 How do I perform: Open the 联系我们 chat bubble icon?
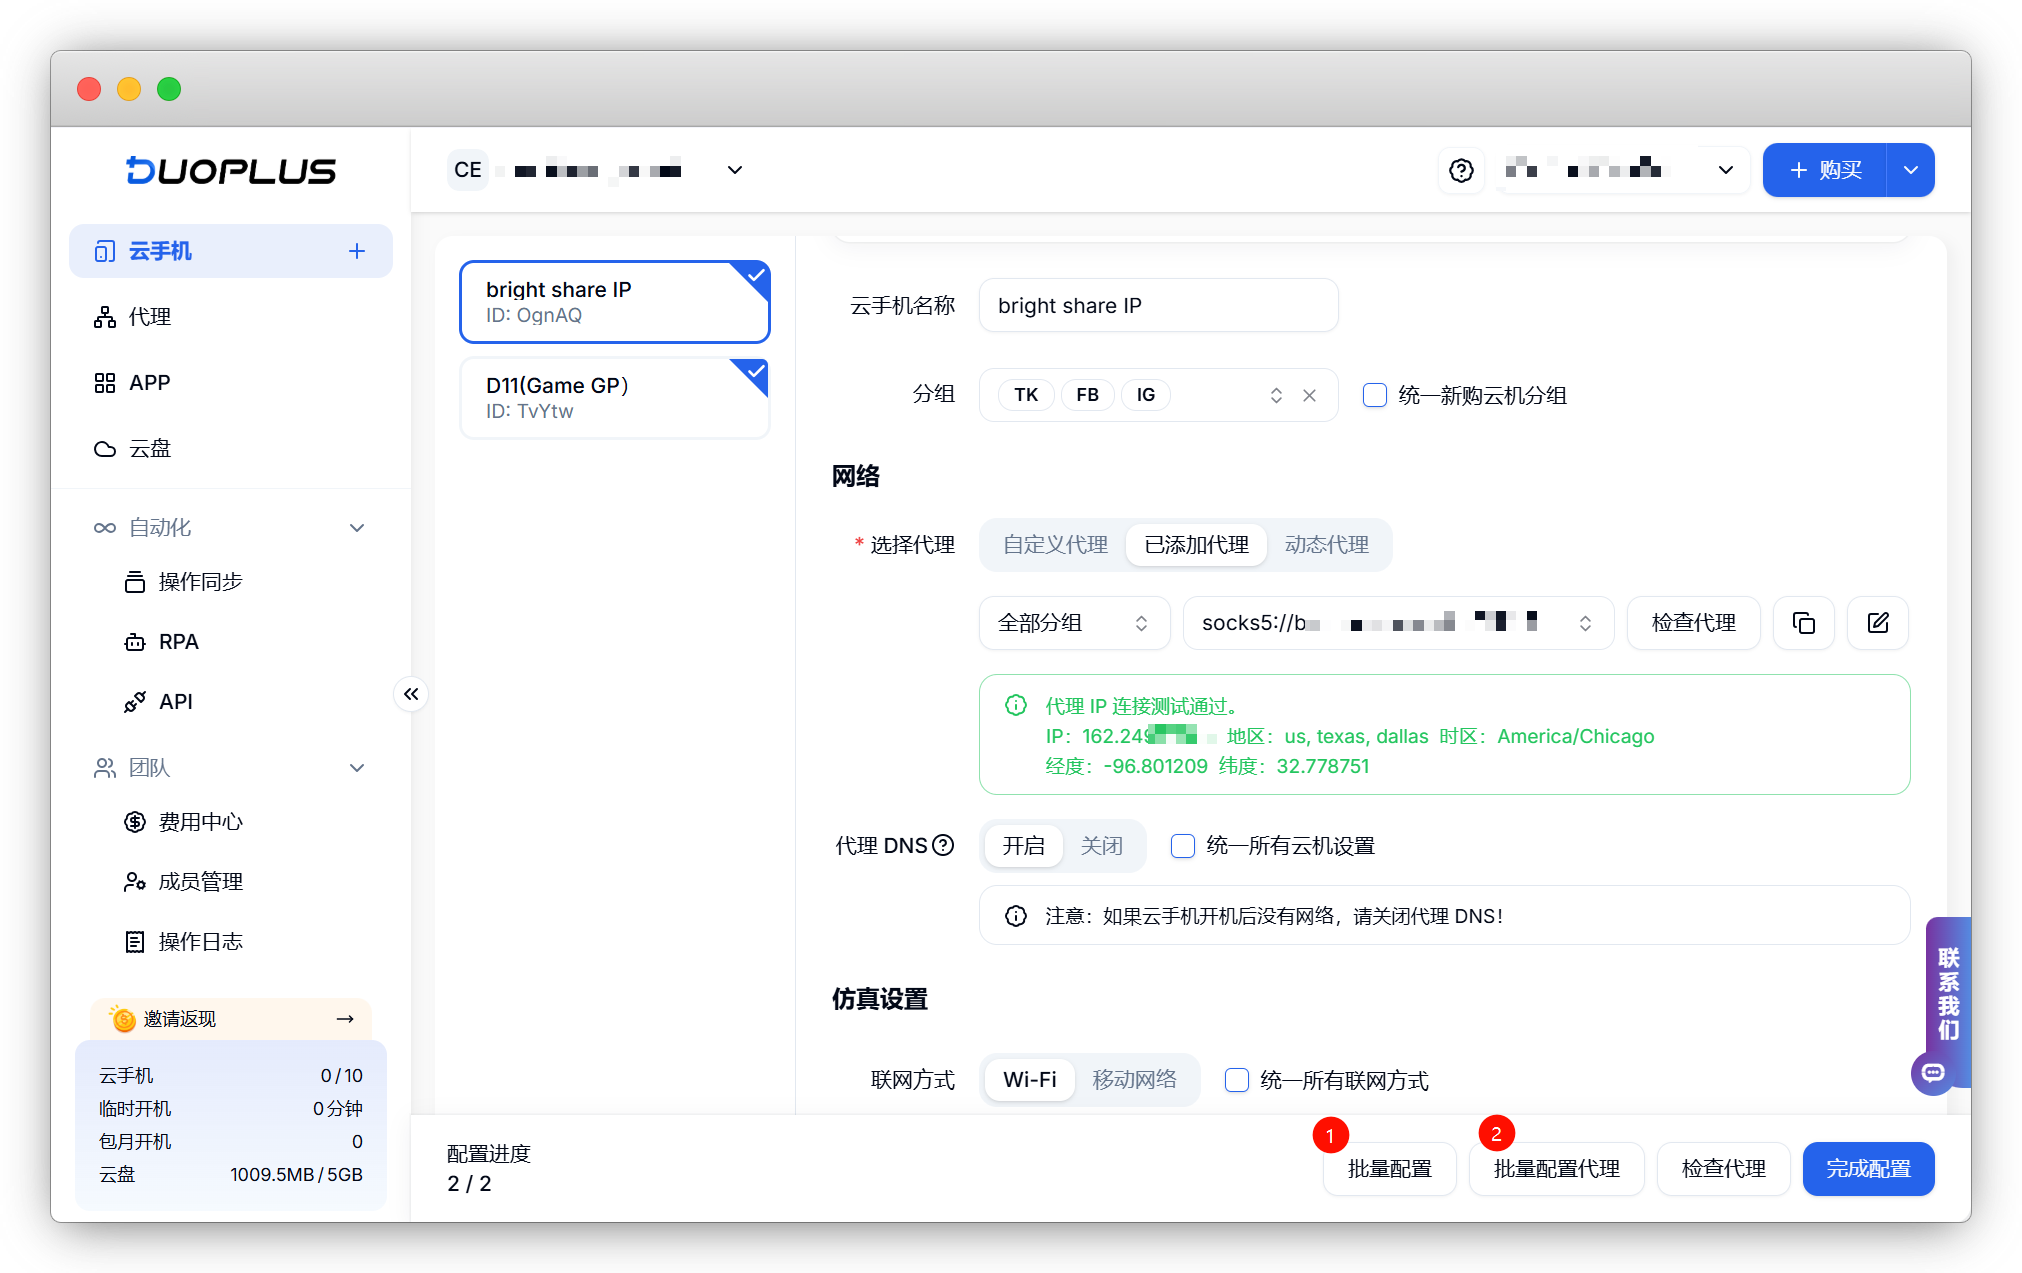[x=1932, y=1073]
